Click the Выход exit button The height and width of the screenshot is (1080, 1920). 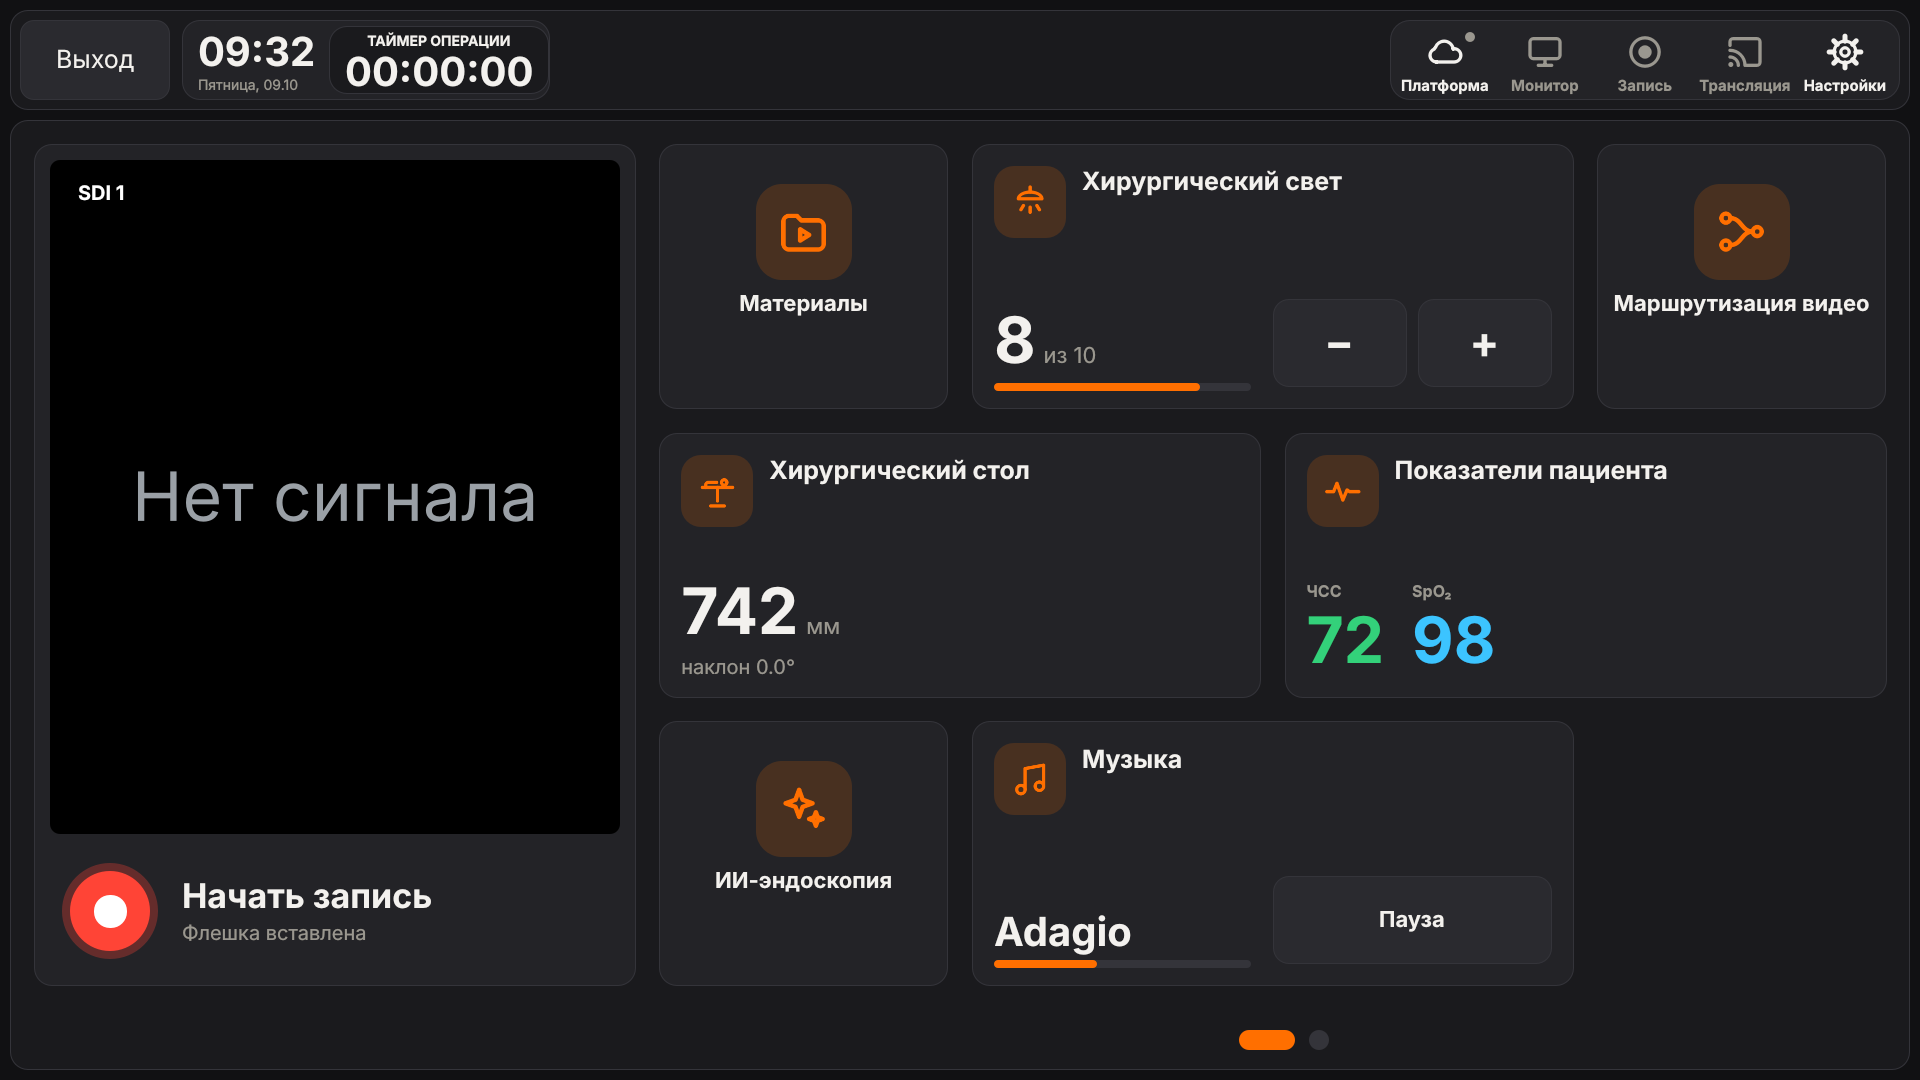pyautogui.click(x=95, y=60)
